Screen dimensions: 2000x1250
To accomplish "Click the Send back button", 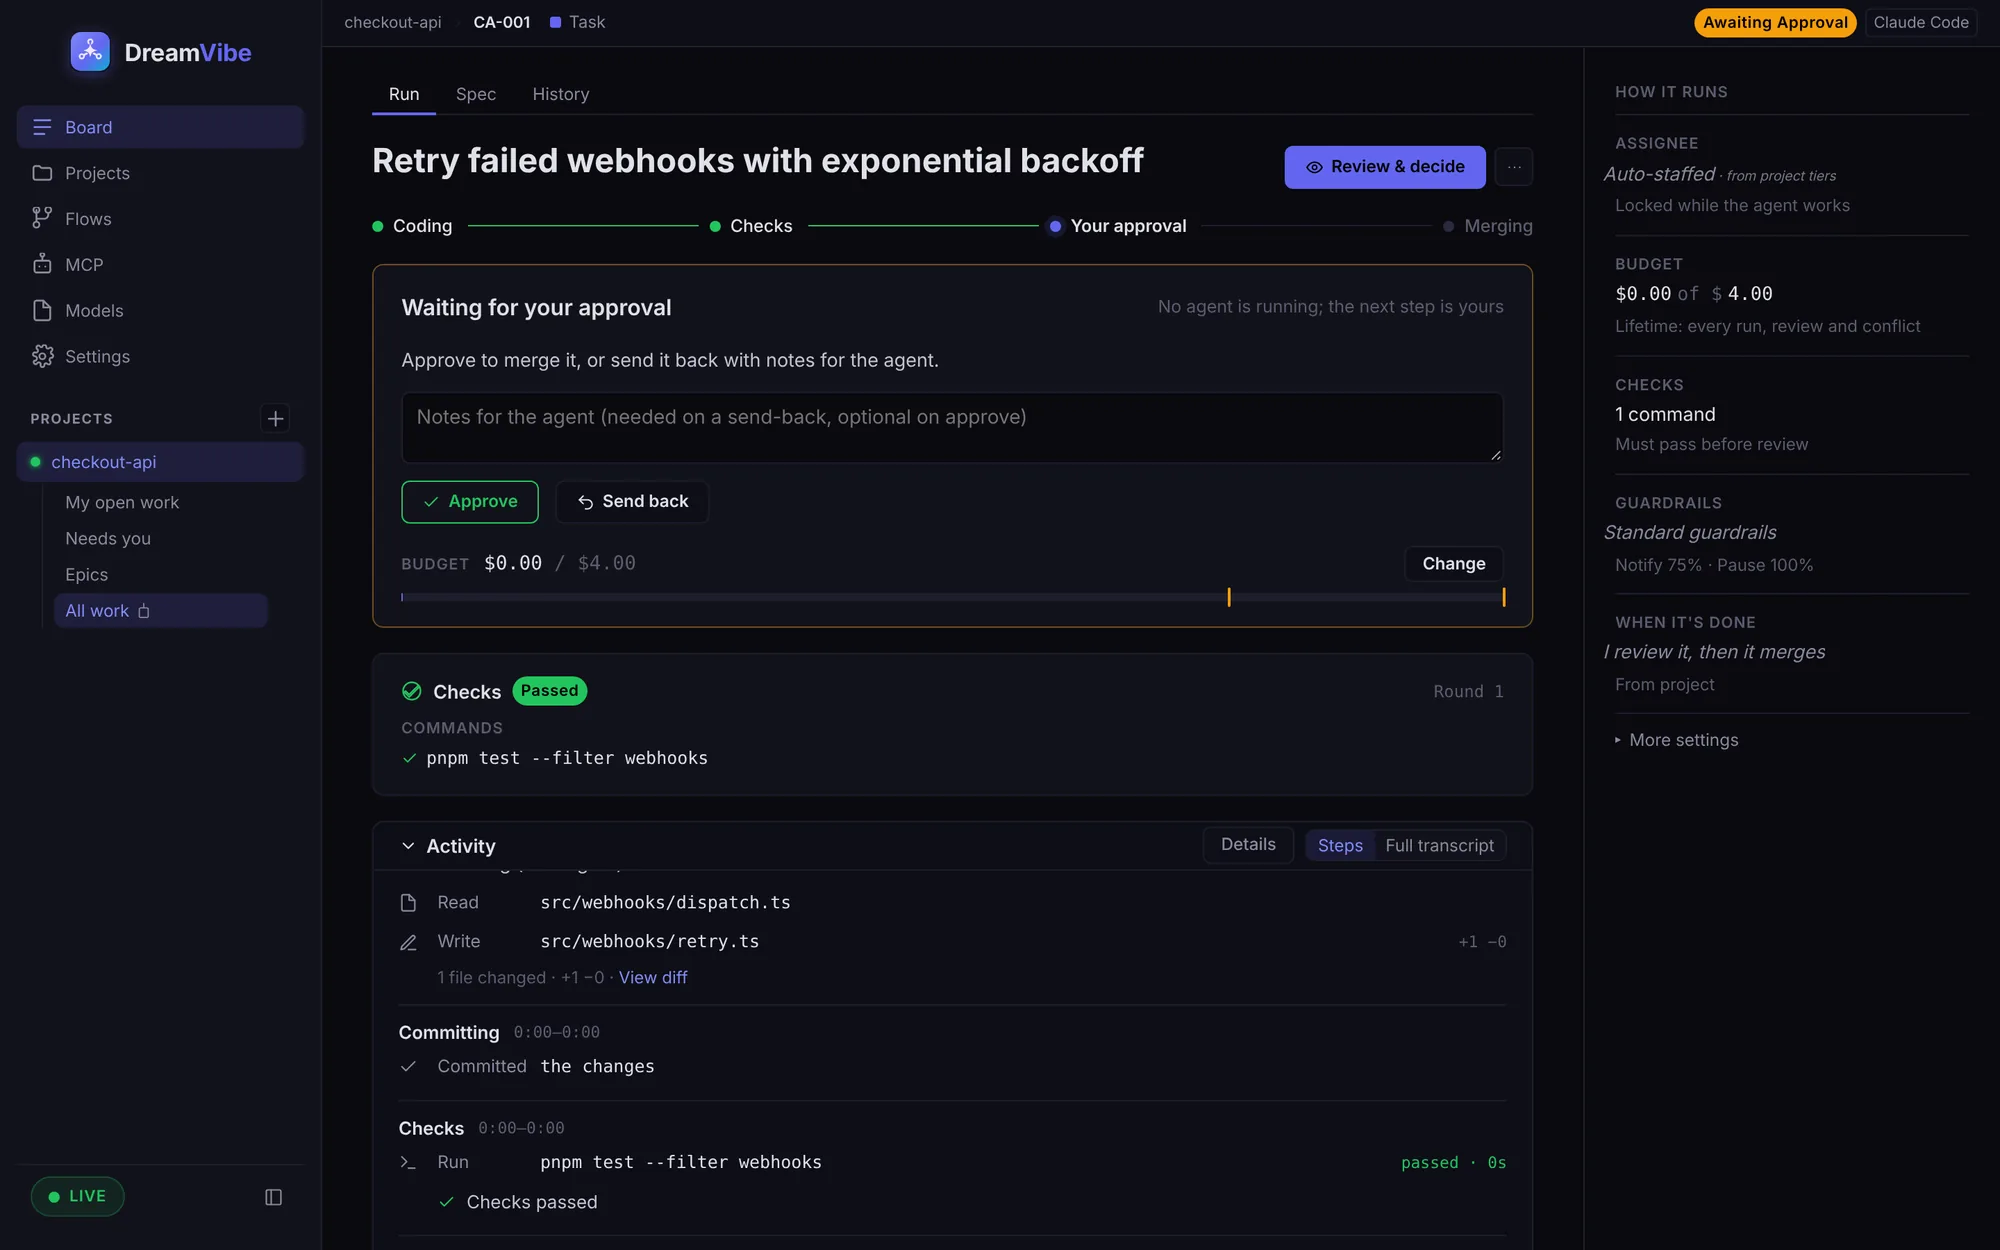I will click(x=632, y=502).
